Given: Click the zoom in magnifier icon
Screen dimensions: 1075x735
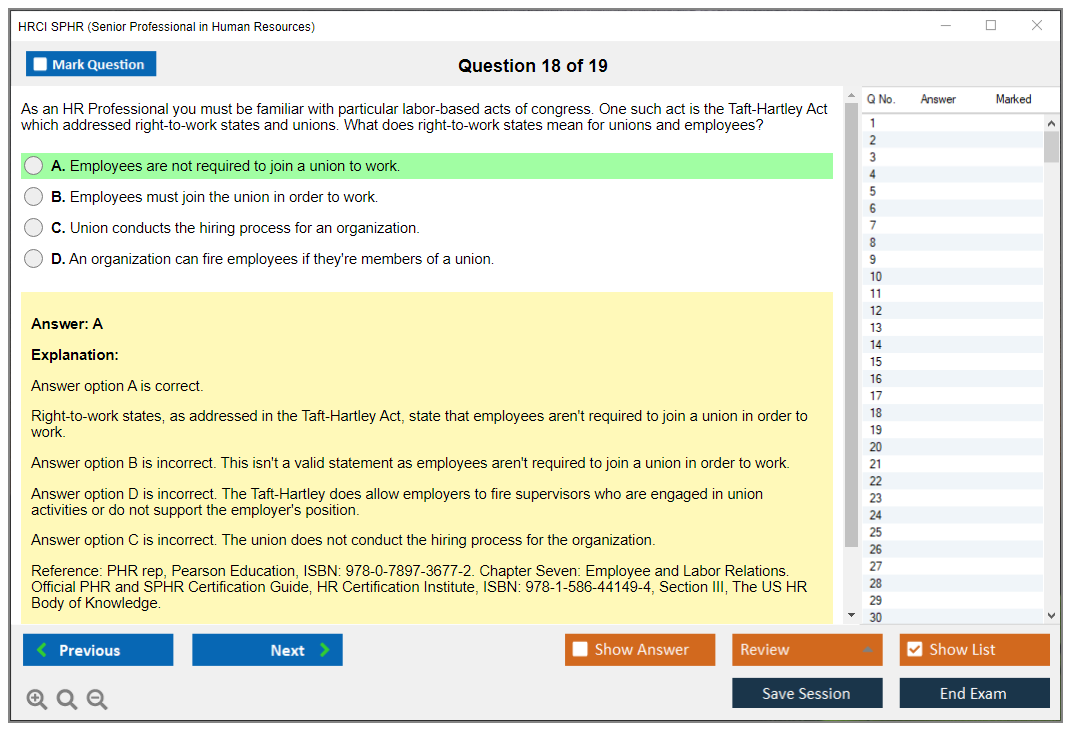Looking at the screenshot, I should 37,700.
